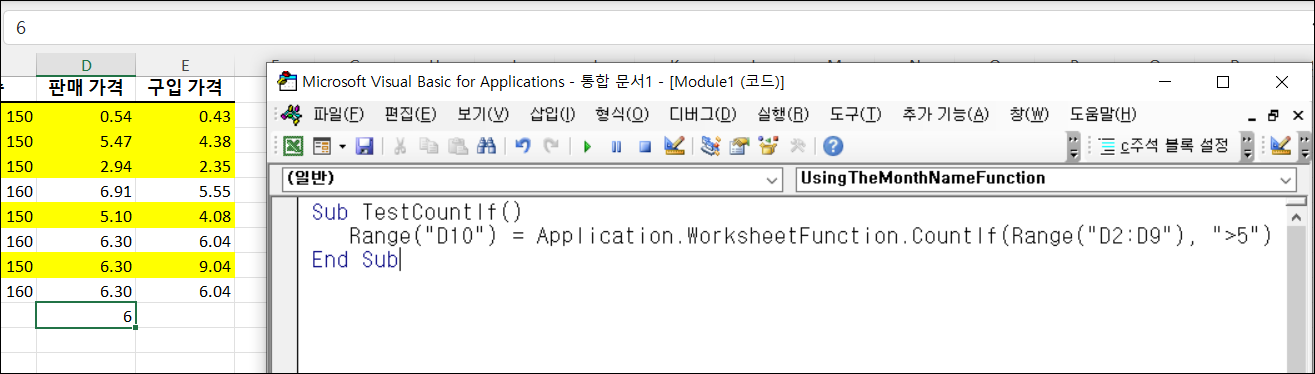Maximize the Visual Basic window

[x=1222, y=82]
